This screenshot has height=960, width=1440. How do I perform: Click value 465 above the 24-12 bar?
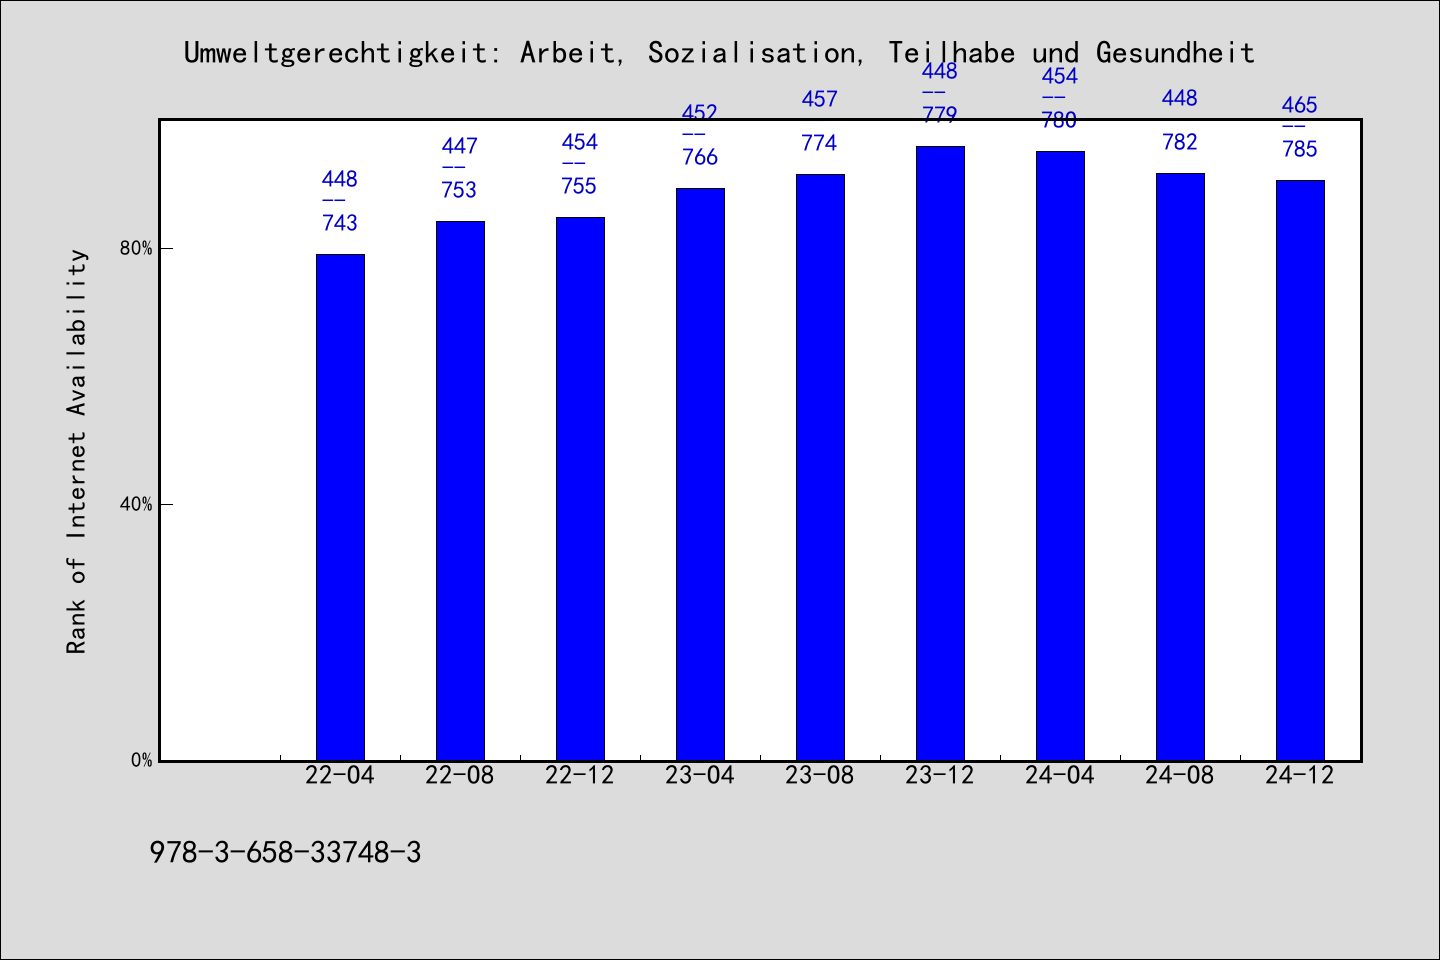(1300, 105)
